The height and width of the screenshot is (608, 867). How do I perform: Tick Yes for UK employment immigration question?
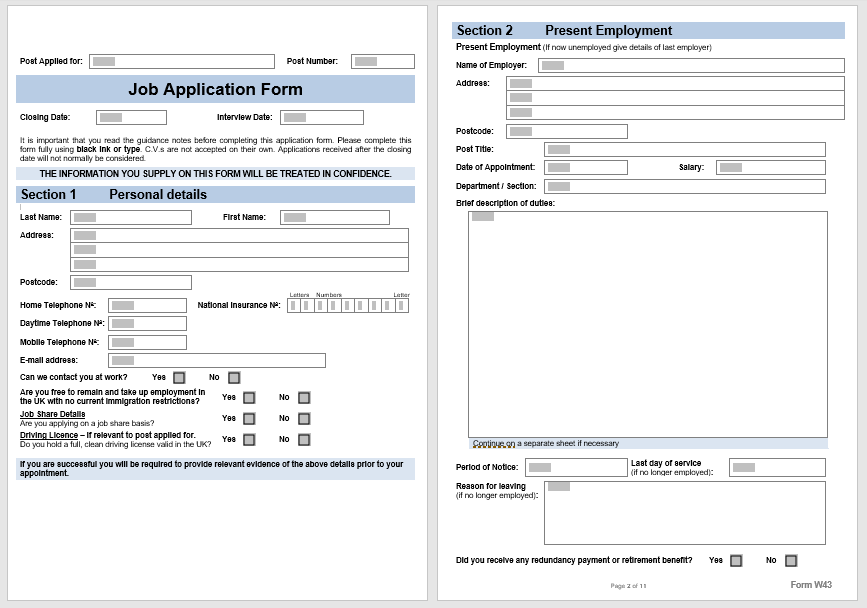249,398
